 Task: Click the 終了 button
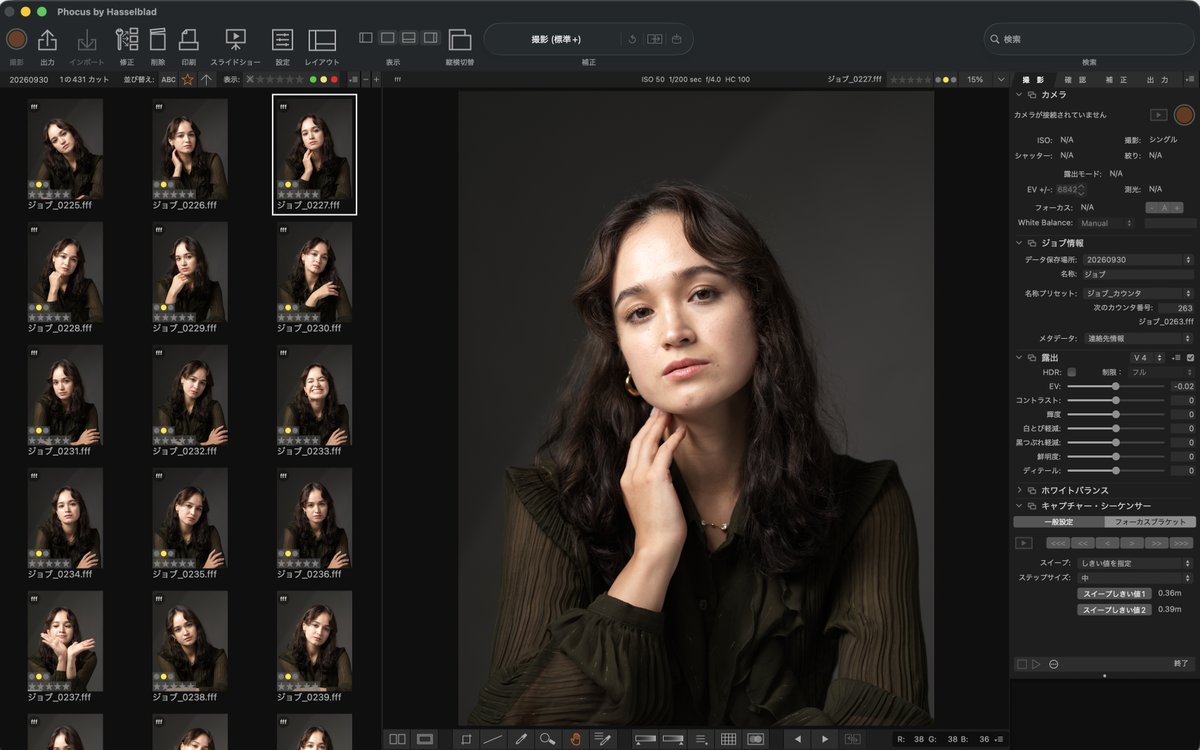(x=1182, y=664)
